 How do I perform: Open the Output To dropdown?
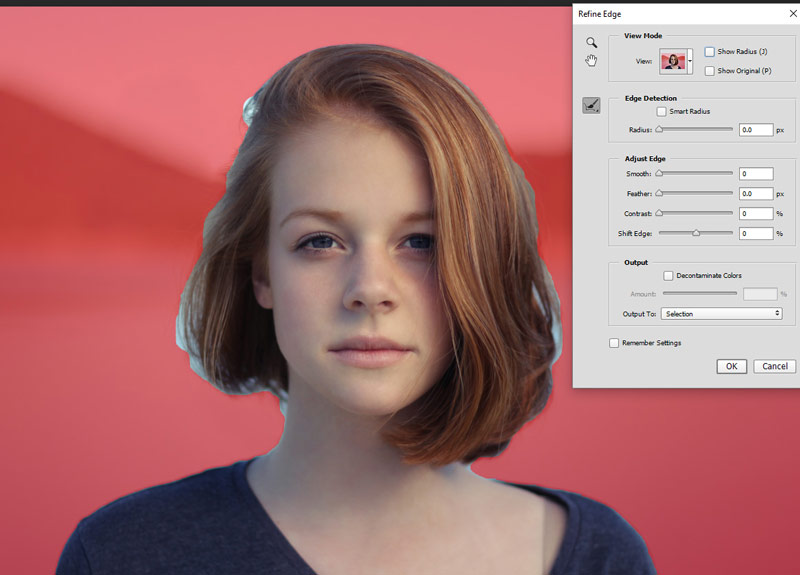coord(721,314)
